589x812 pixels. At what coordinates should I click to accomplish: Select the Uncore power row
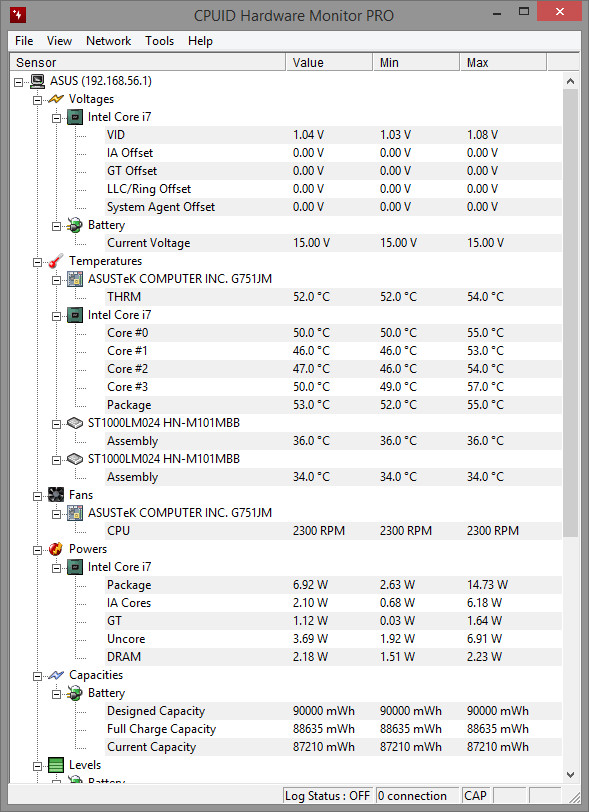click(334, 639)
